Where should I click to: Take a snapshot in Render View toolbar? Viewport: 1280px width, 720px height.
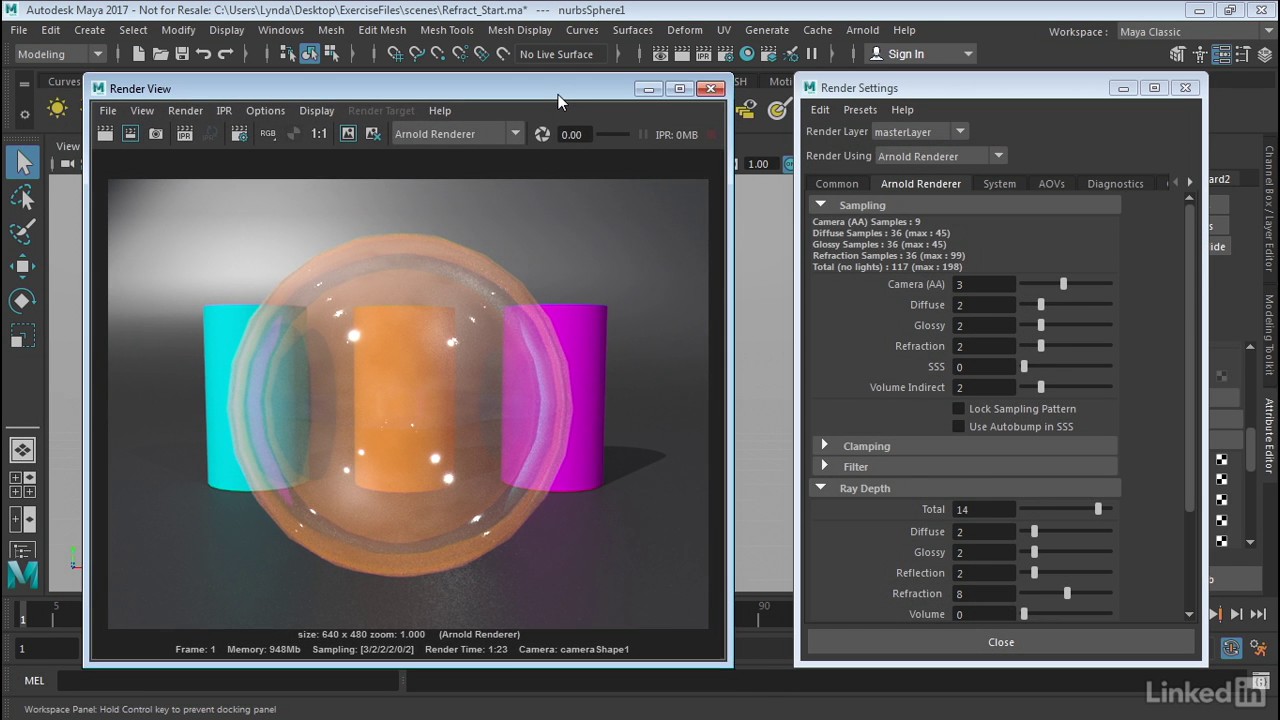pos(157,134)
